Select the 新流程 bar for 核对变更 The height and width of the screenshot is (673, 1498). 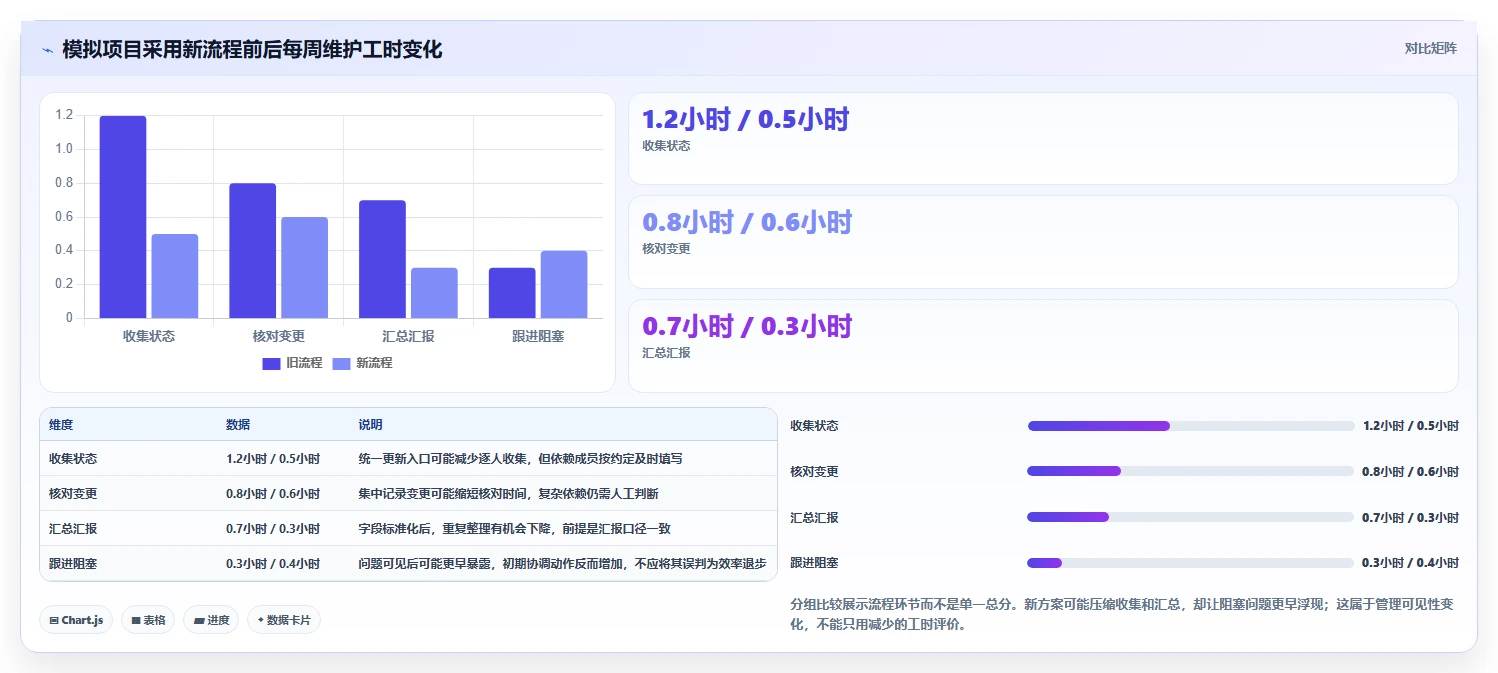305,268
